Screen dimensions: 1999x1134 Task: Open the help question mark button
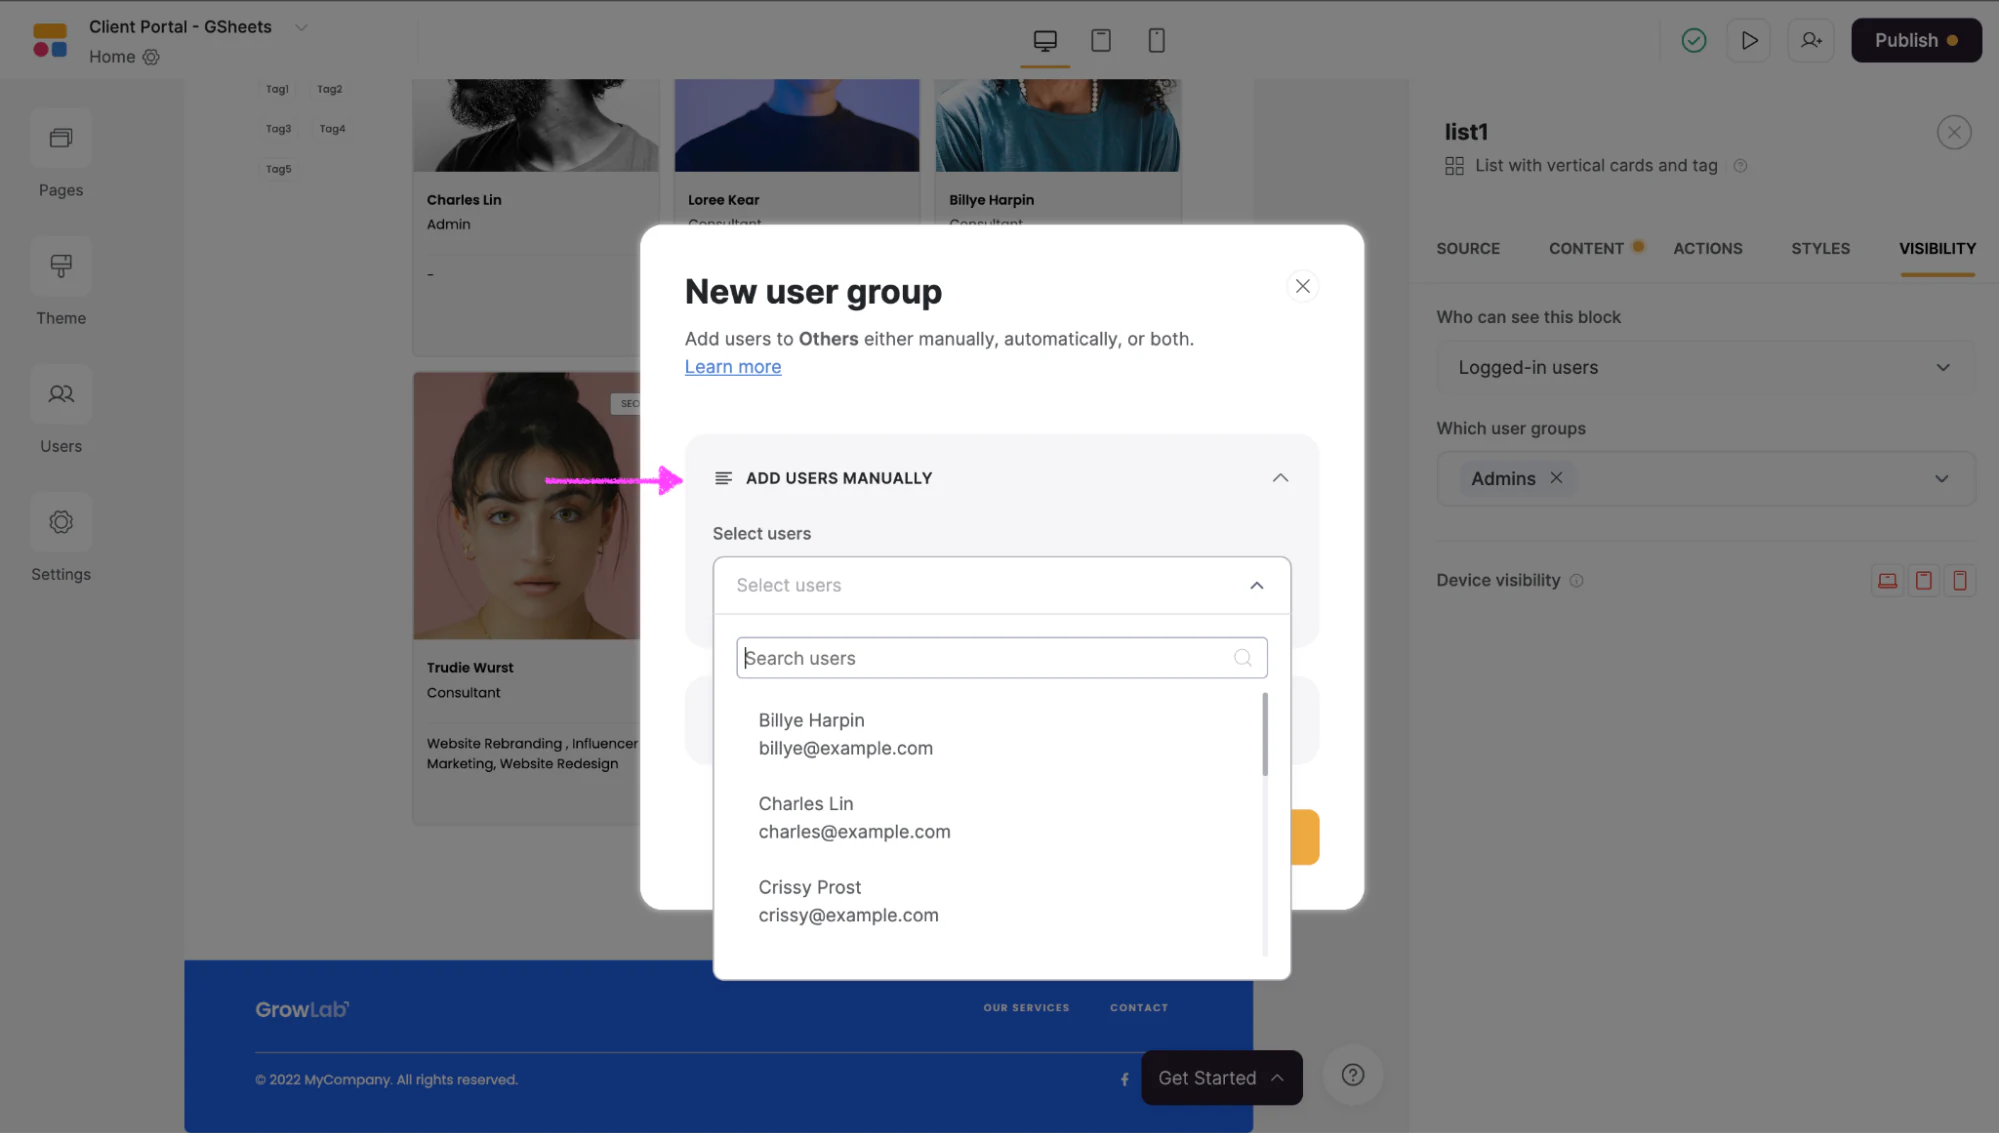pyautogui.click(x=1353, y=1076)
